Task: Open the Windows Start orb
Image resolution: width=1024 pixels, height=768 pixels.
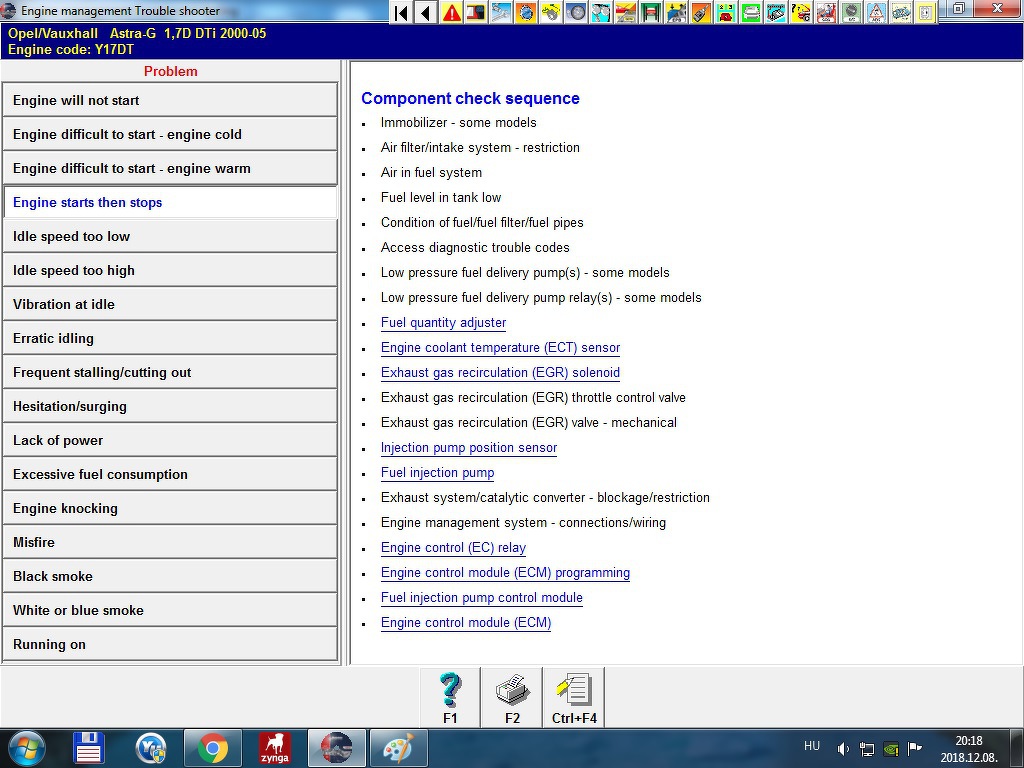Action: [x=27, y=748]
